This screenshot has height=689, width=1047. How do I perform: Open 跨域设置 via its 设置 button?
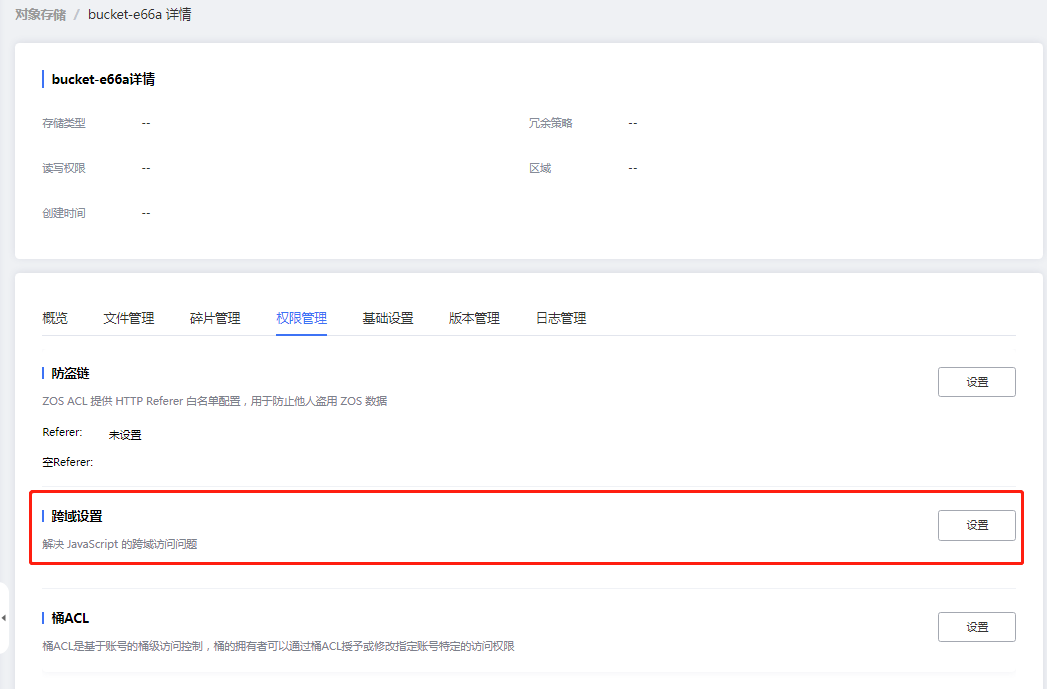tap(976, 524)
